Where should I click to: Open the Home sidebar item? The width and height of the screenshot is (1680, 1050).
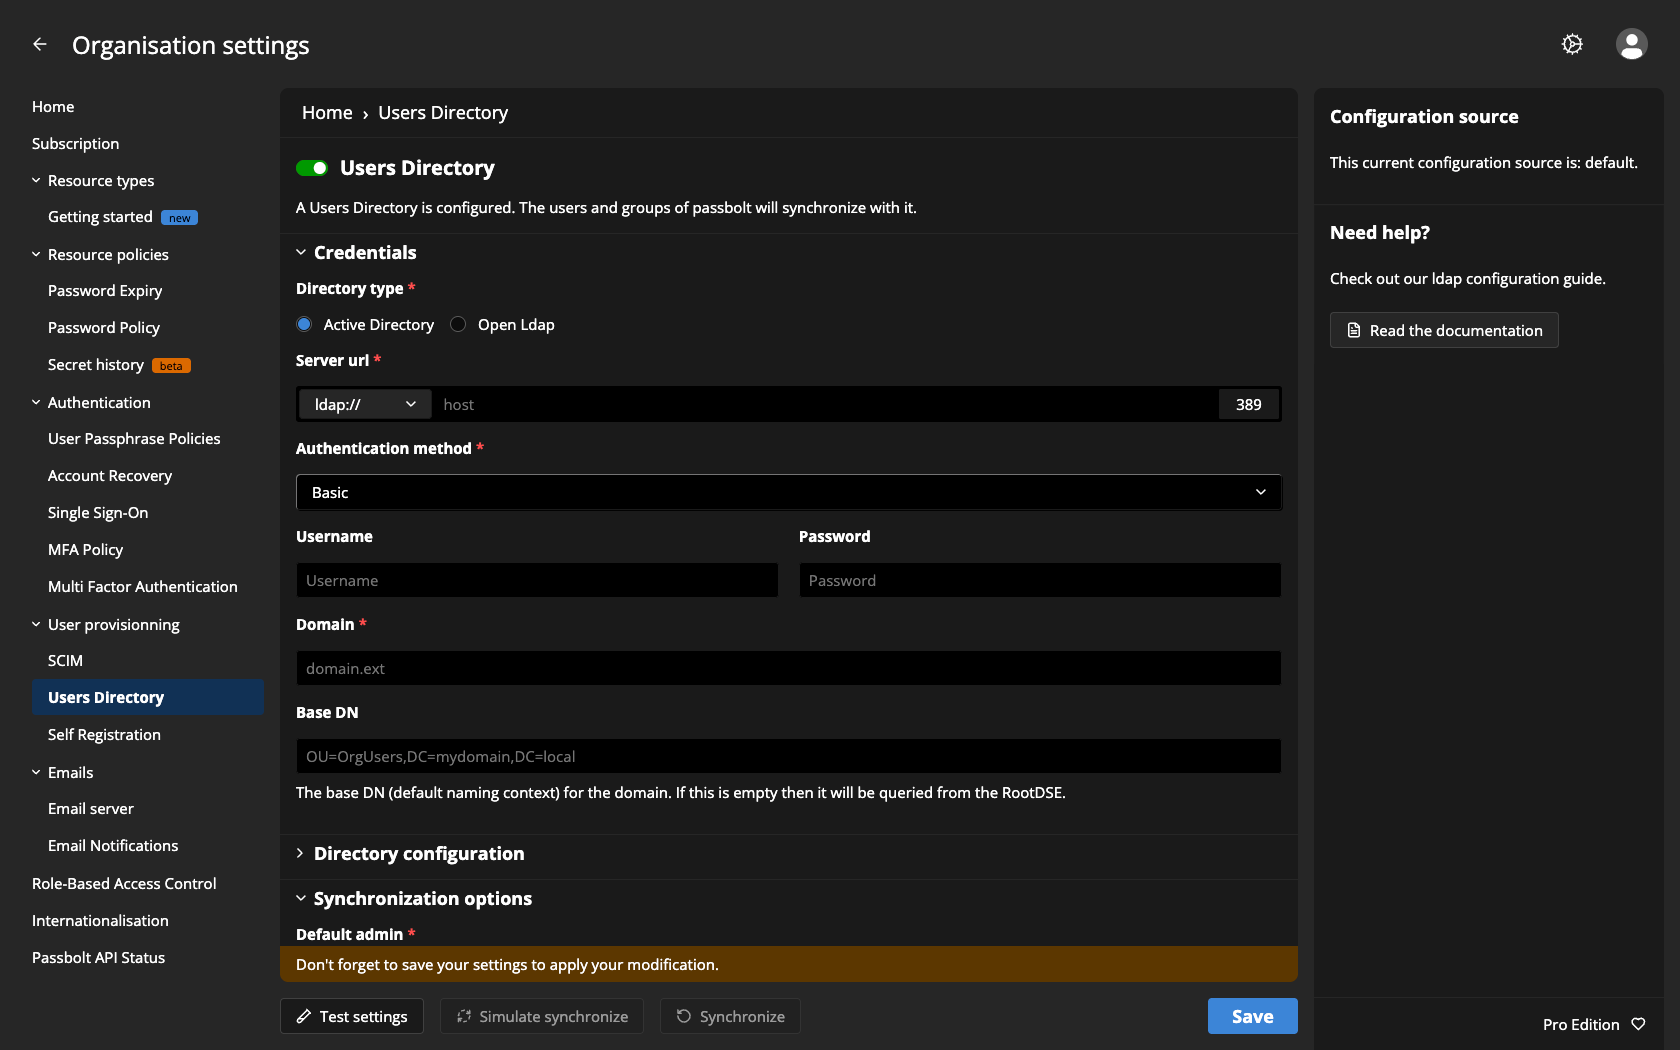coord(53,107)
